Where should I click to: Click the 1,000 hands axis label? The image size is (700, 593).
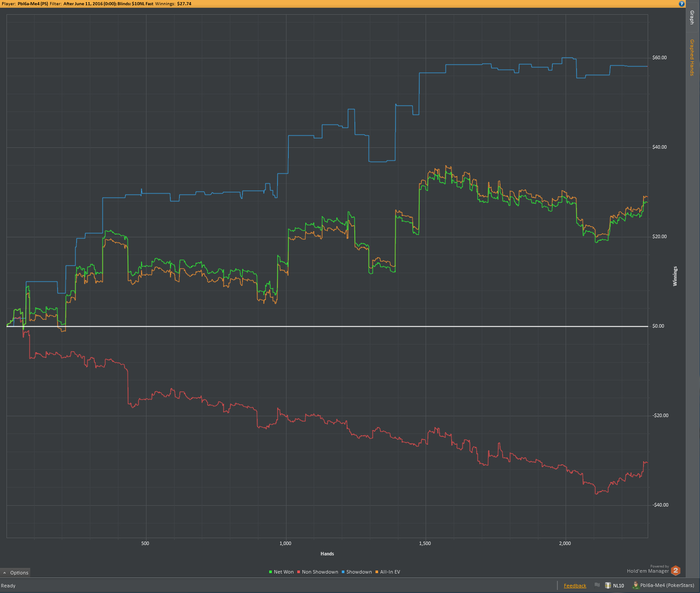(x=285, y=543)
